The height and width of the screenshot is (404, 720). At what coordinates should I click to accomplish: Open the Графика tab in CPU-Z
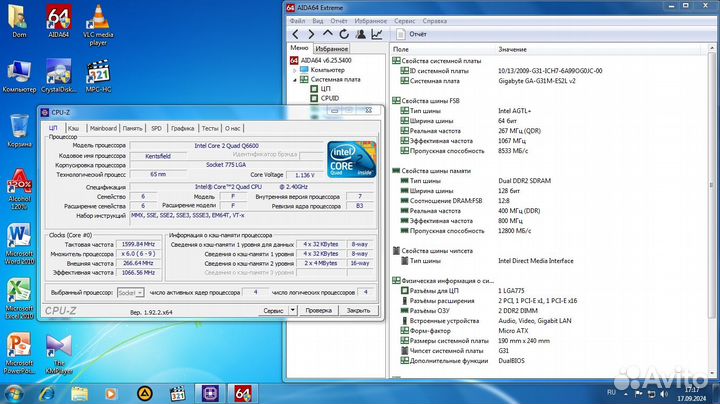coord(182,128)
